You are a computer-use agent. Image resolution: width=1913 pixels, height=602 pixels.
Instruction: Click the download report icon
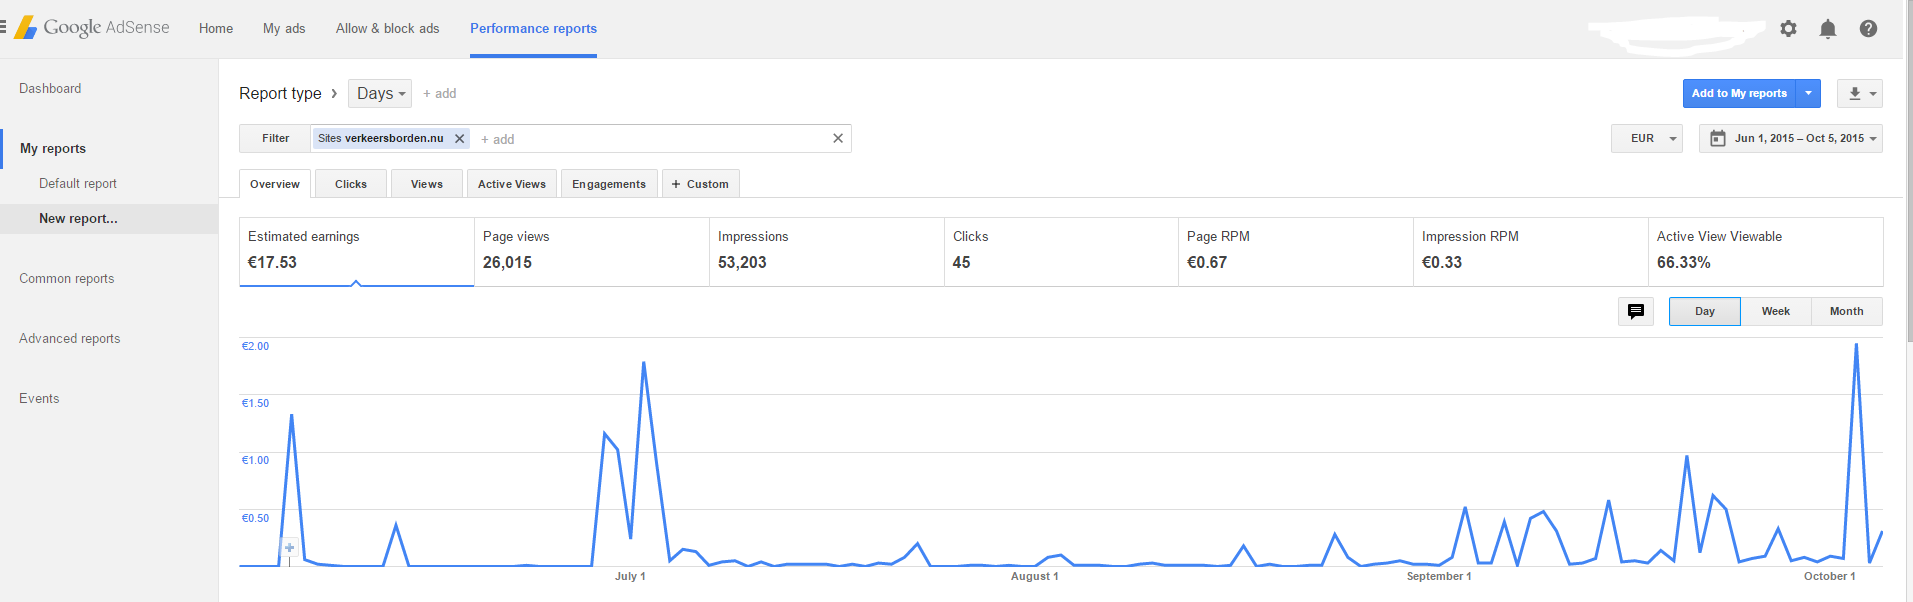tap(1860, 93)
